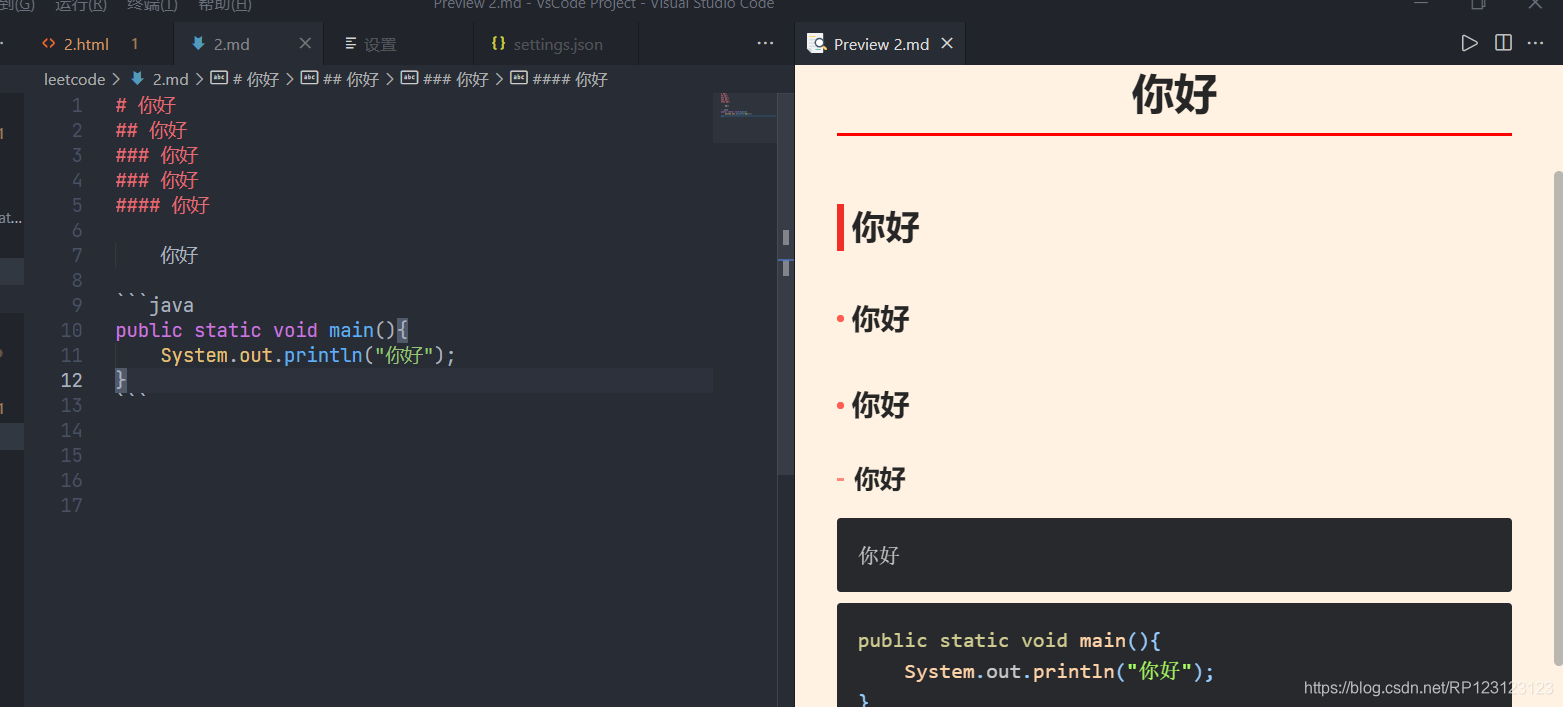
Task: Click the 运行(R) menu
Action: tap(81, 5)
